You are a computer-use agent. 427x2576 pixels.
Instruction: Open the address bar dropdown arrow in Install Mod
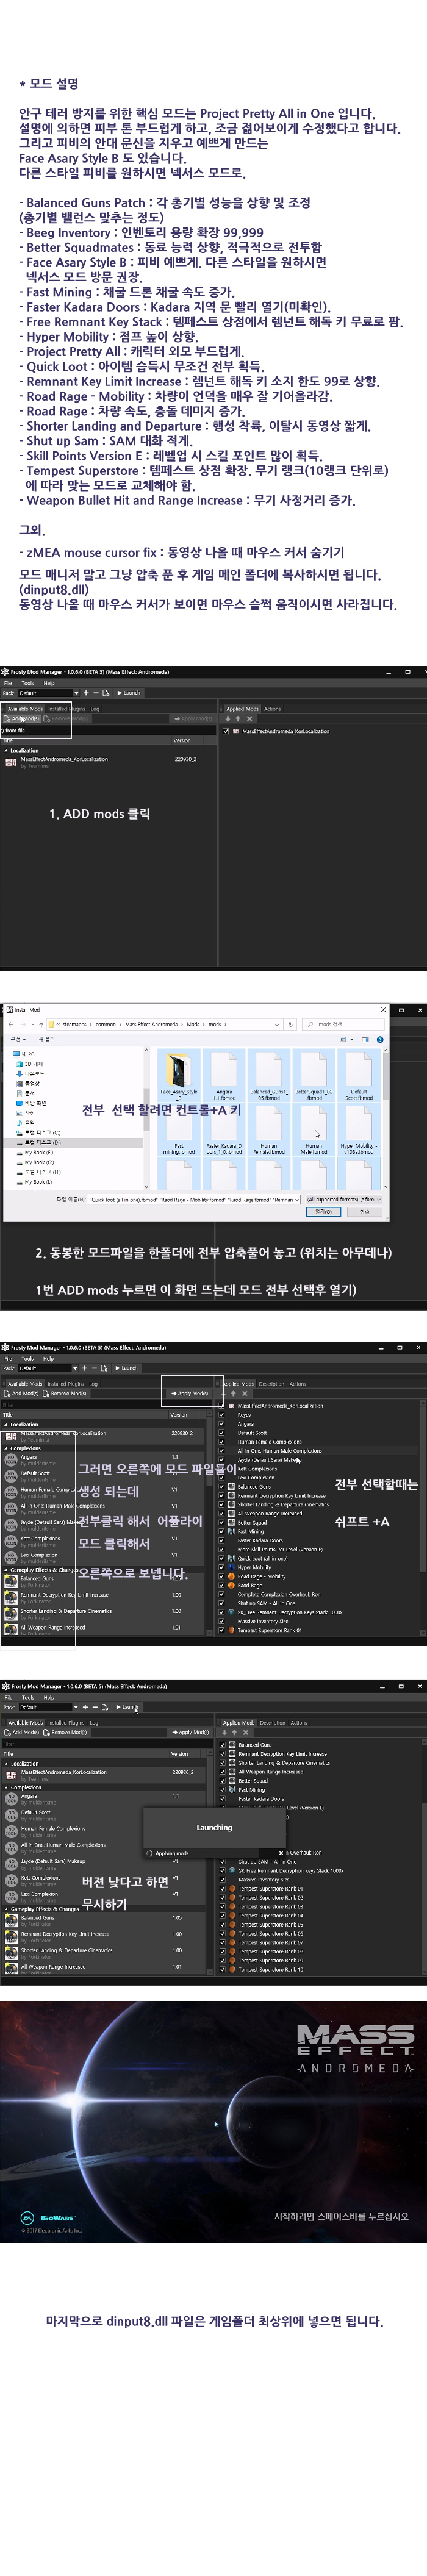[x=278, y=1024]
